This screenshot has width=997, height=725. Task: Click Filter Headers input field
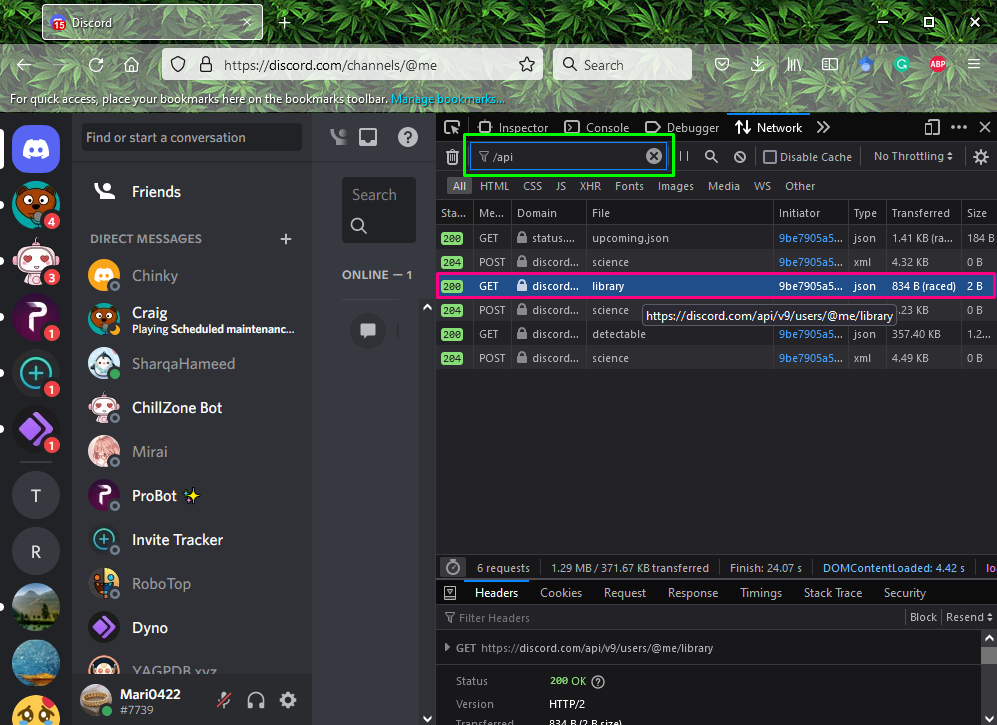click(673, 618)
